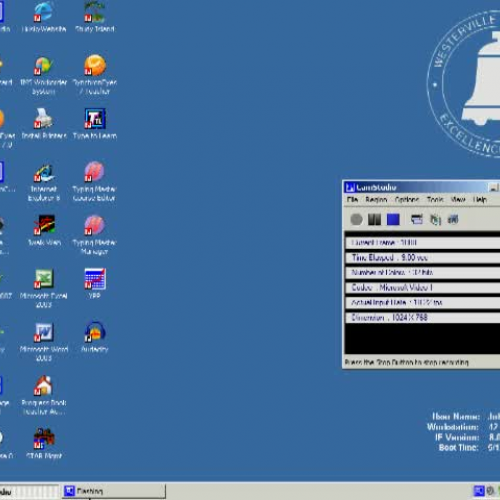Open the STAR Mgmt desktop shortcut

[x=44, y=443]
